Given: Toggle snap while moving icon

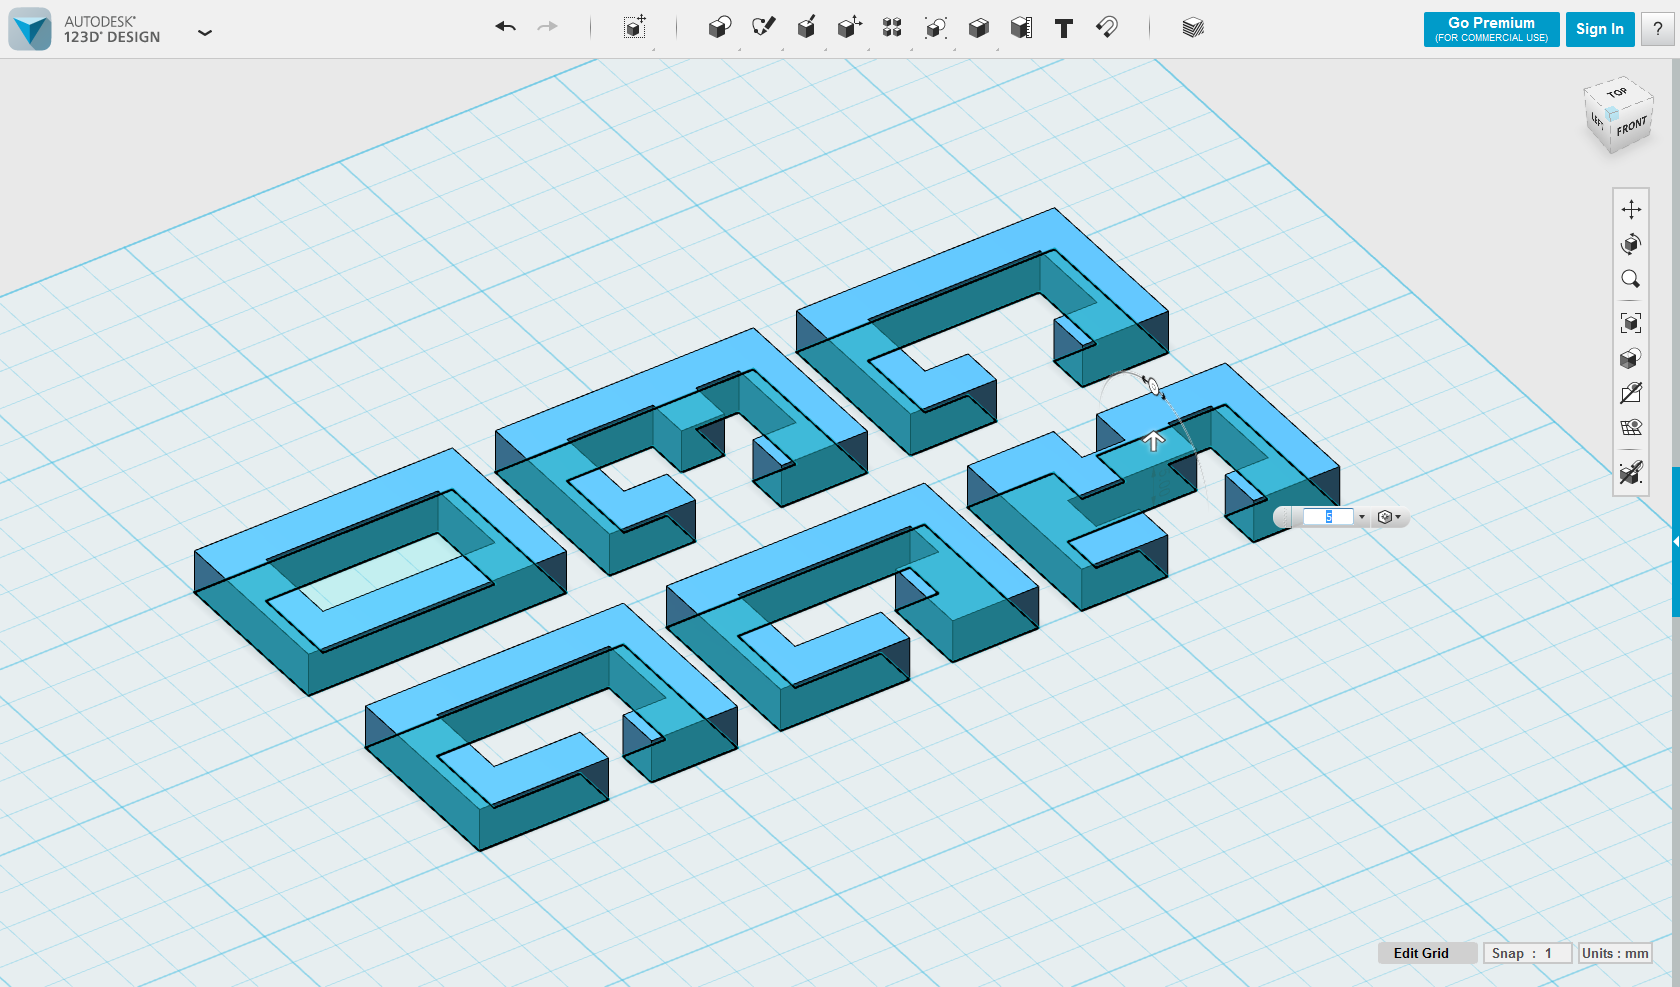Looking at the screenshot, I should pyautogui.click(x=1631, y=472).
